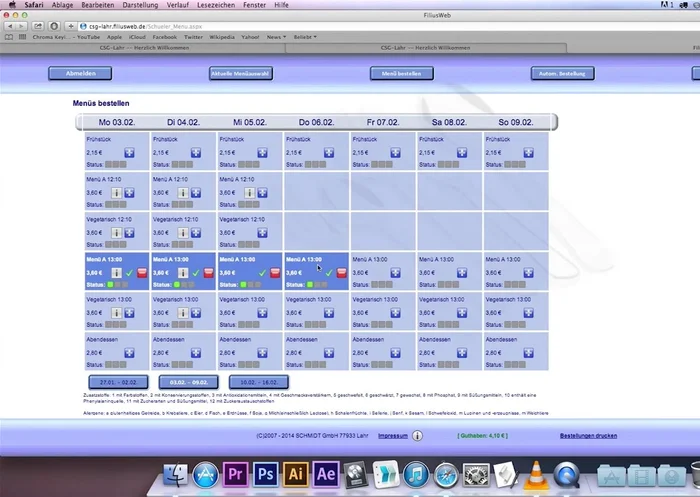Open info for Vegetarisch 12:10 on Wednesday

(x=250, y=232)
